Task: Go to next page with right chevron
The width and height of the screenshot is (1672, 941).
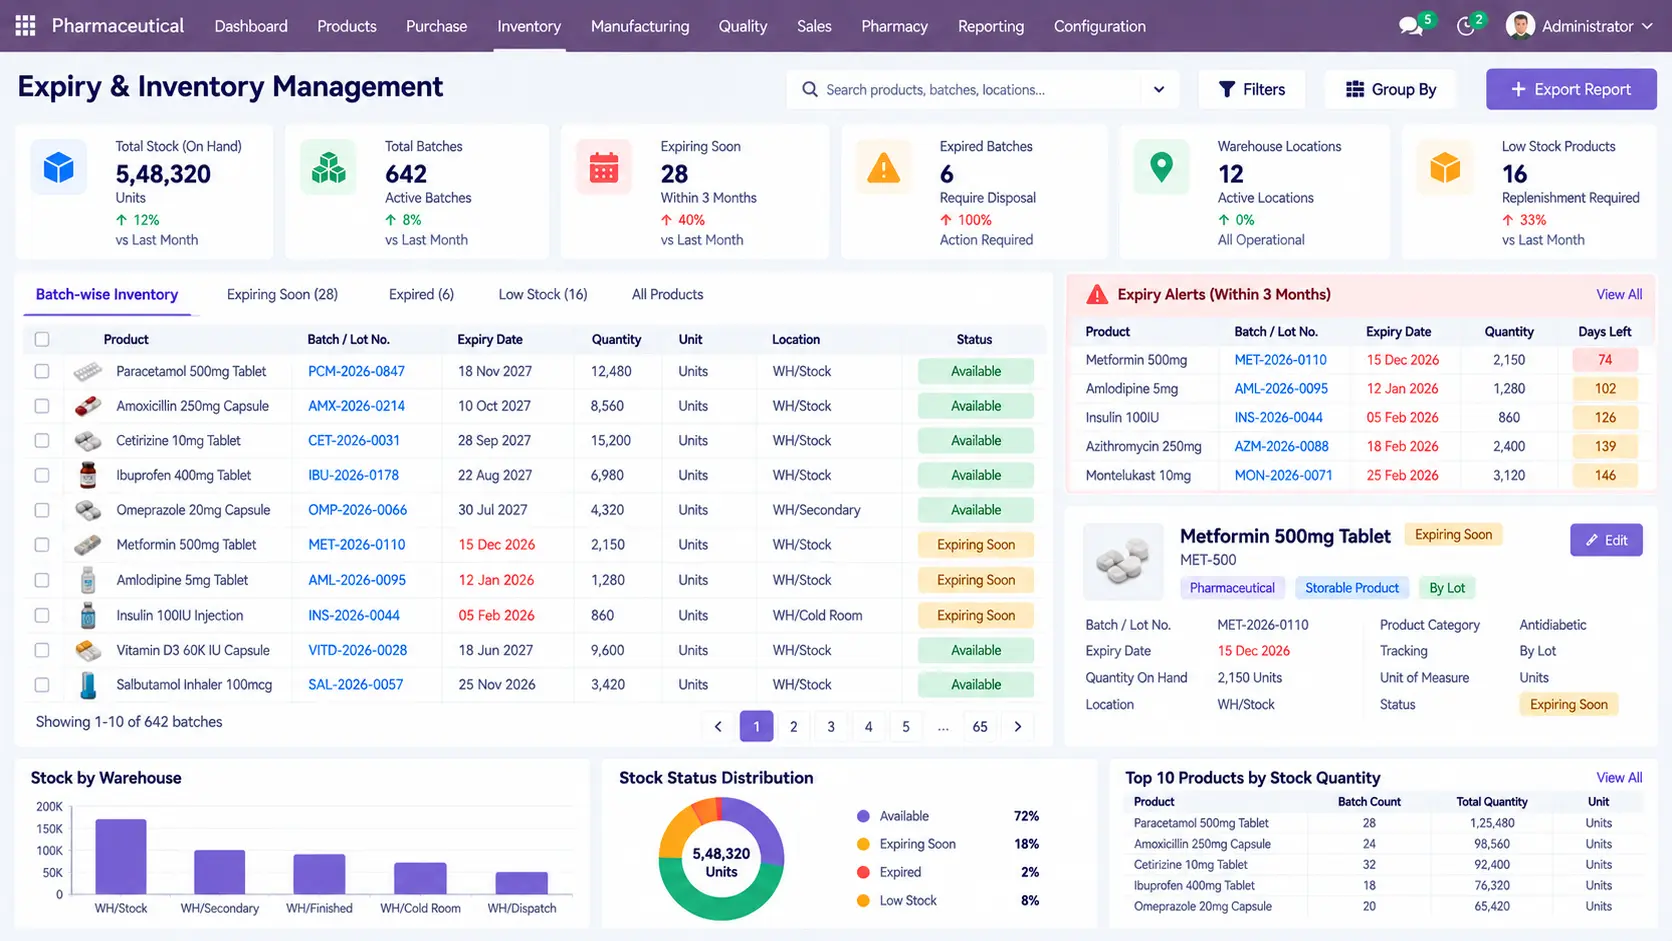Action: (x=1018, y=727)
